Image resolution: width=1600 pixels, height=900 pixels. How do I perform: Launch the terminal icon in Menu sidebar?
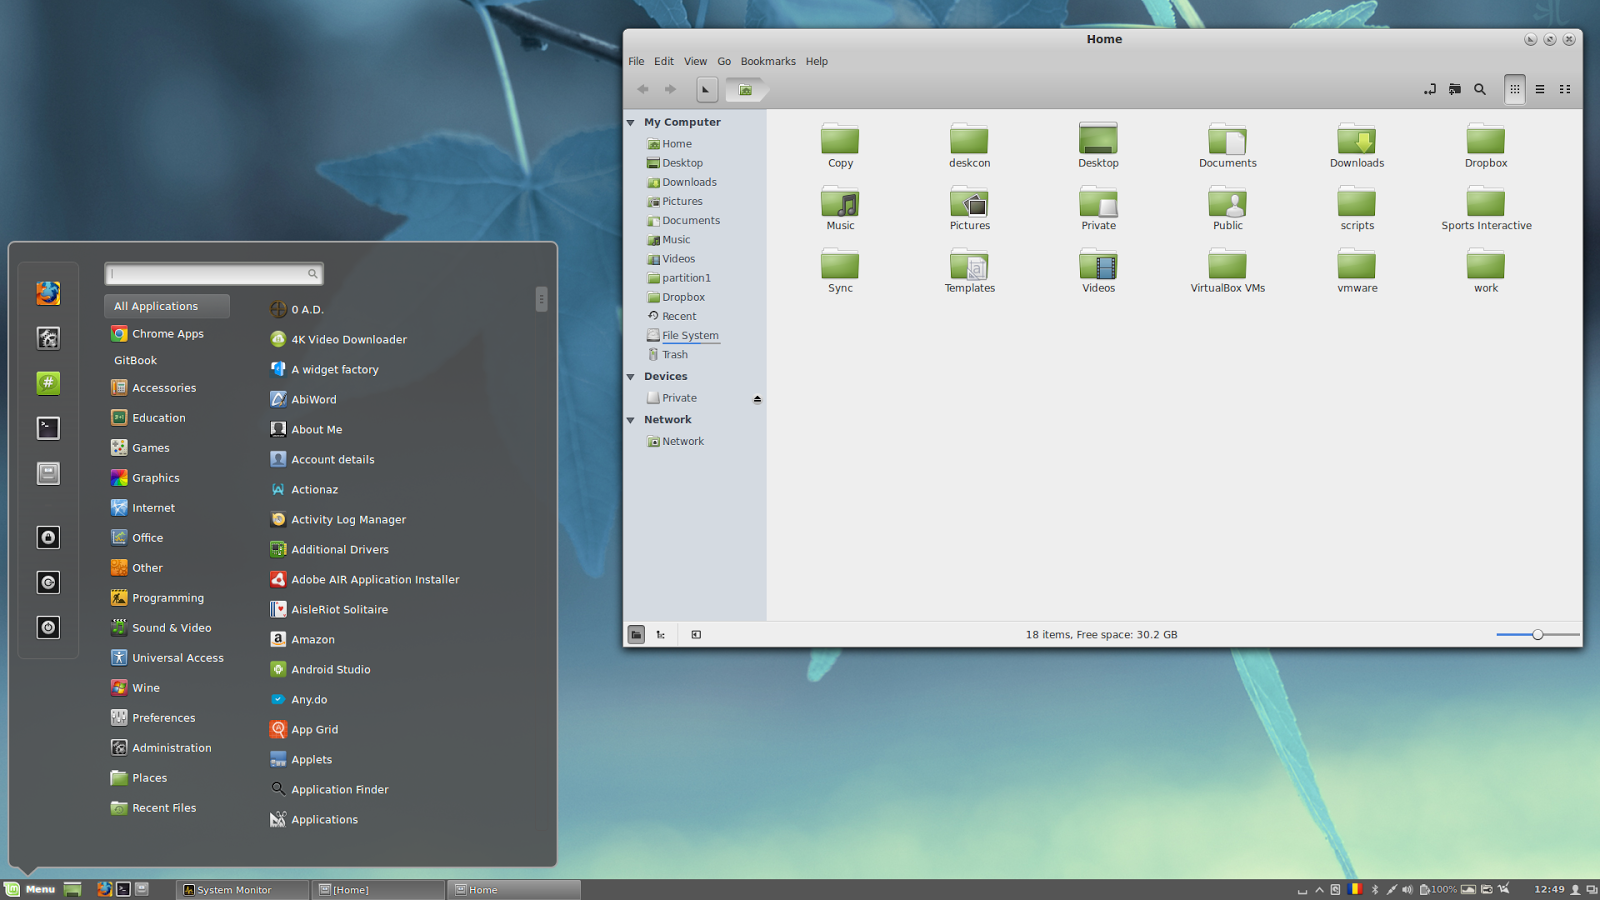(x=48, y=428)
